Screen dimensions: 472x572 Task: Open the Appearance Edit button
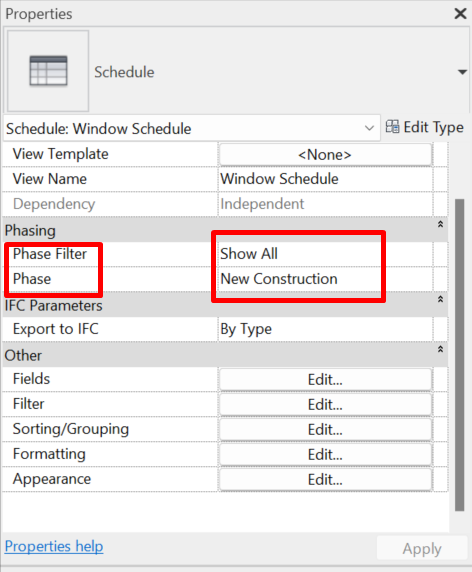pos(325,479)
